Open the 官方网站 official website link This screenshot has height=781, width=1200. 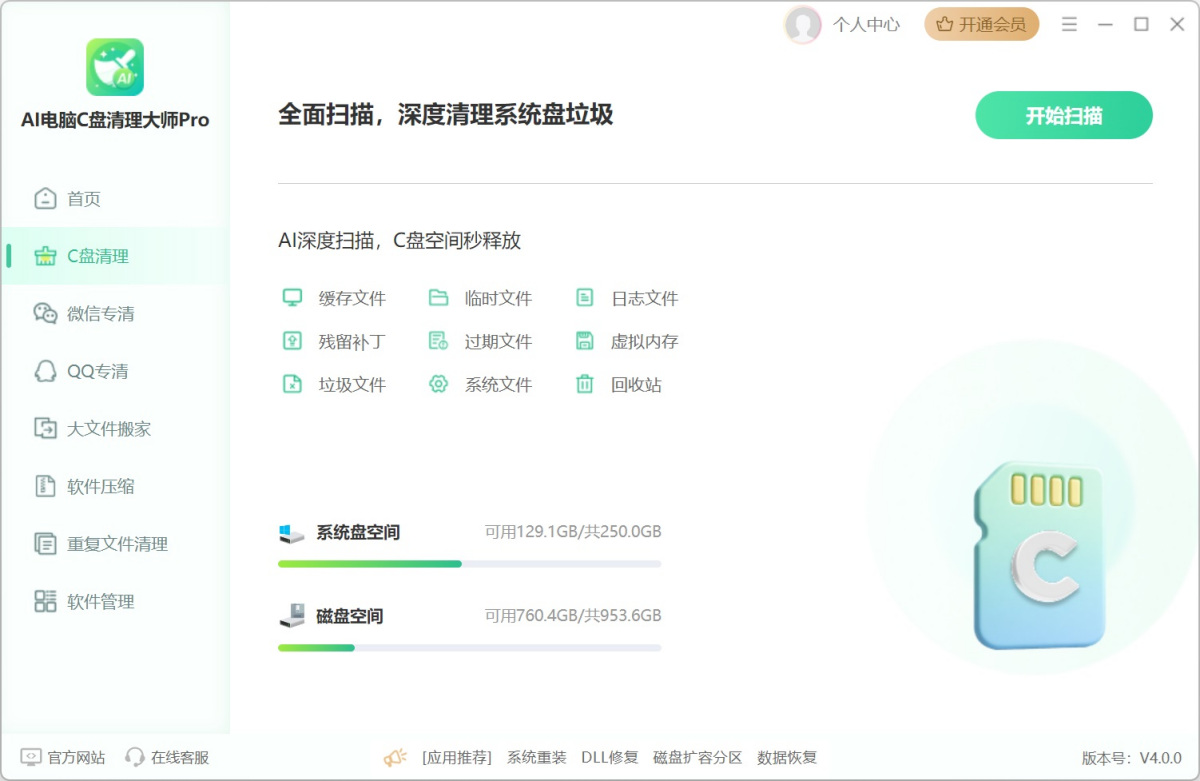(64, 757)
